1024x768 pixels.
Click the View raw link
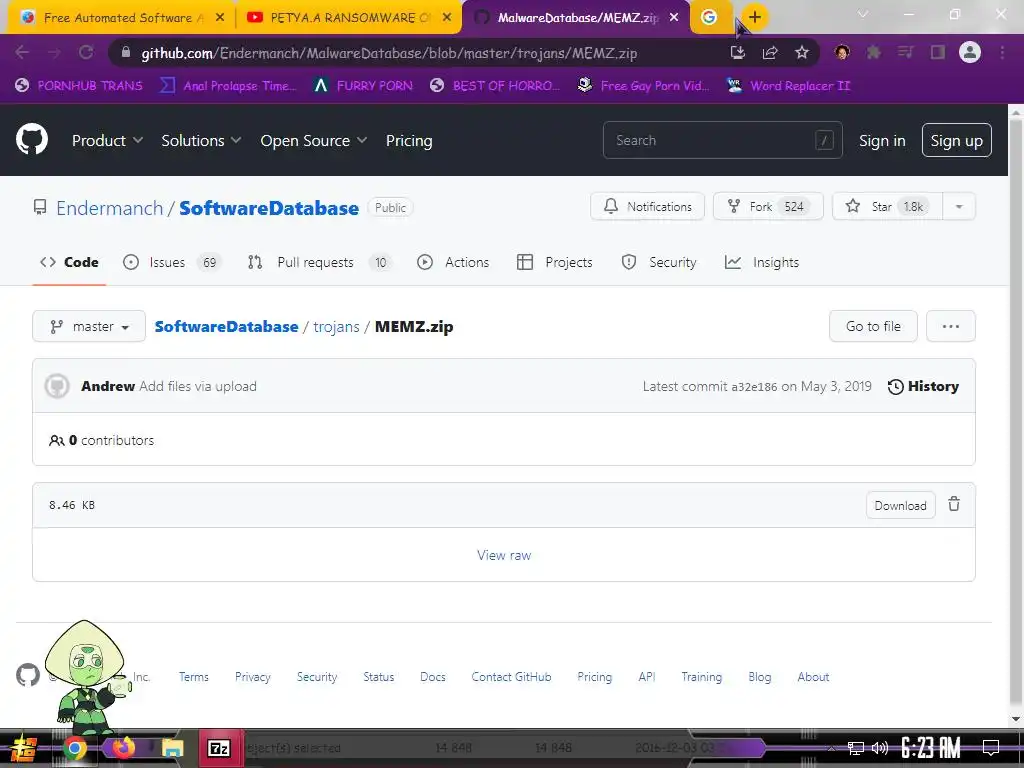[504, 555]
